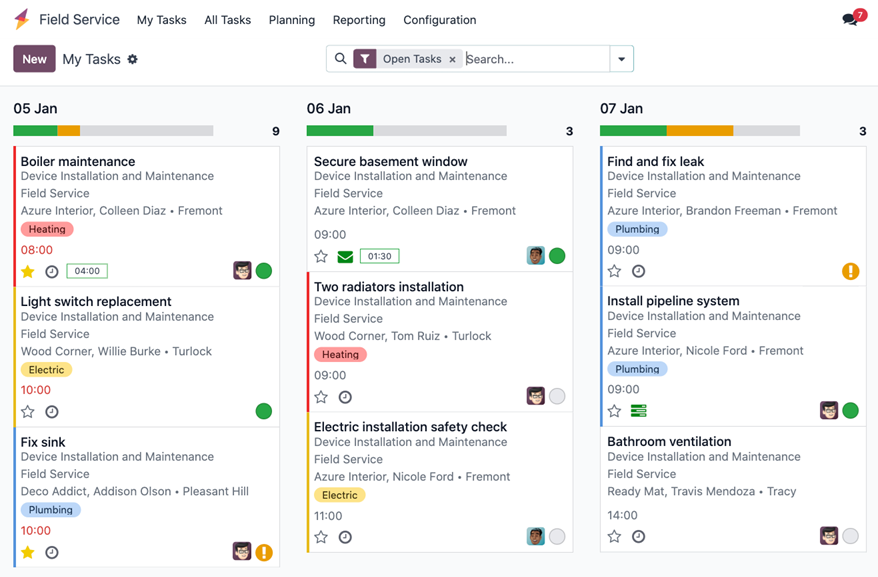Open the chat messages icon
This screenshot has height=577, width=878.
pos(851,19)
